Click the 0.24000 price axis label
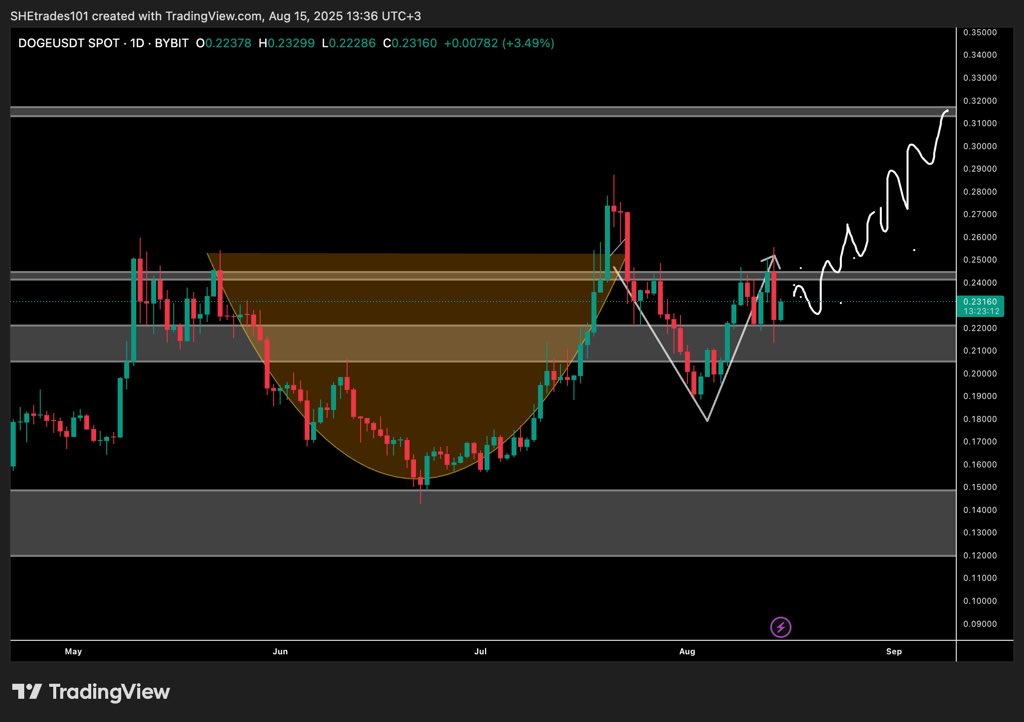The height and width of the screenshot is (722, 1024). point(980,283)
